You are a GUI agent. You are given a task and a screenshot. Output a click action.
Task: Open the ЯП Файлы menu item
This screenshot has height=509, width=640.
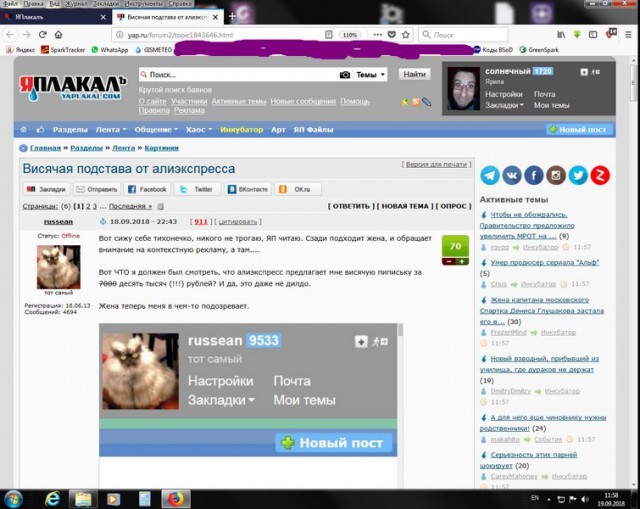(x=313, y=129)
